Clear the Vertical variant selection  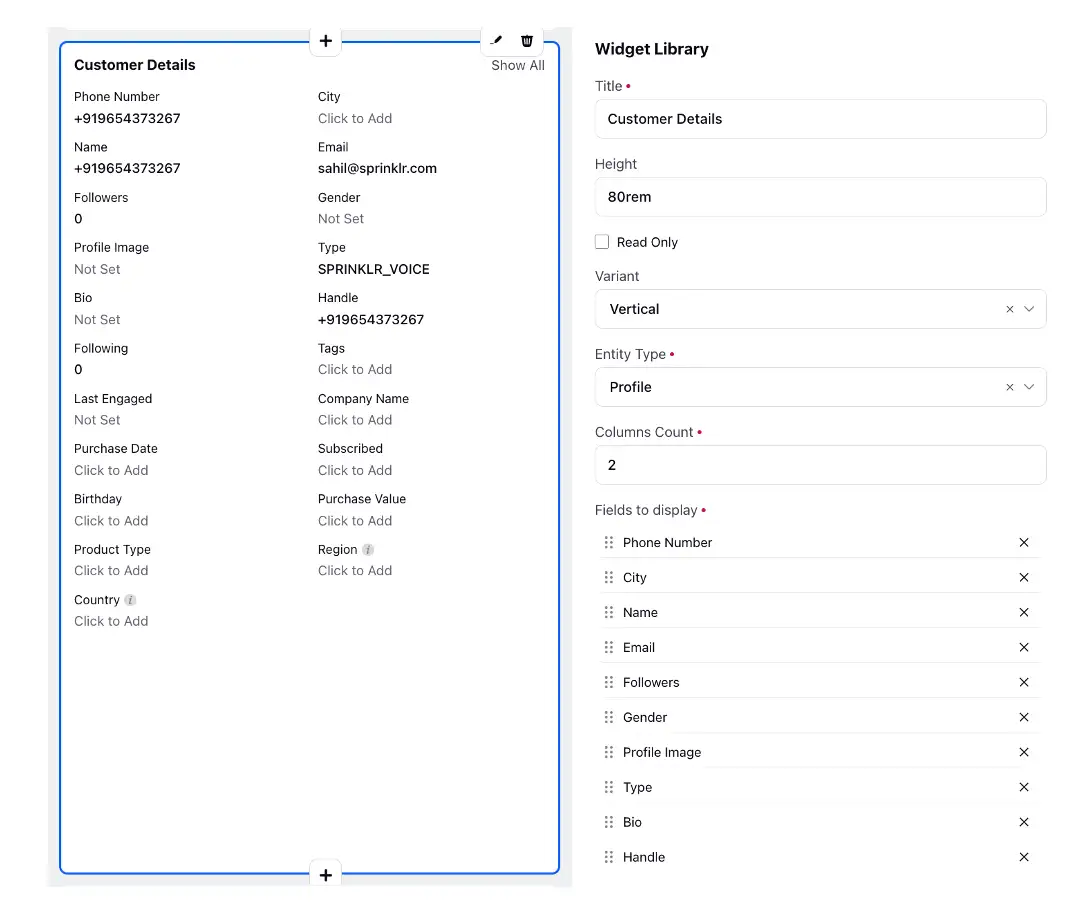tap(1009, 309)
